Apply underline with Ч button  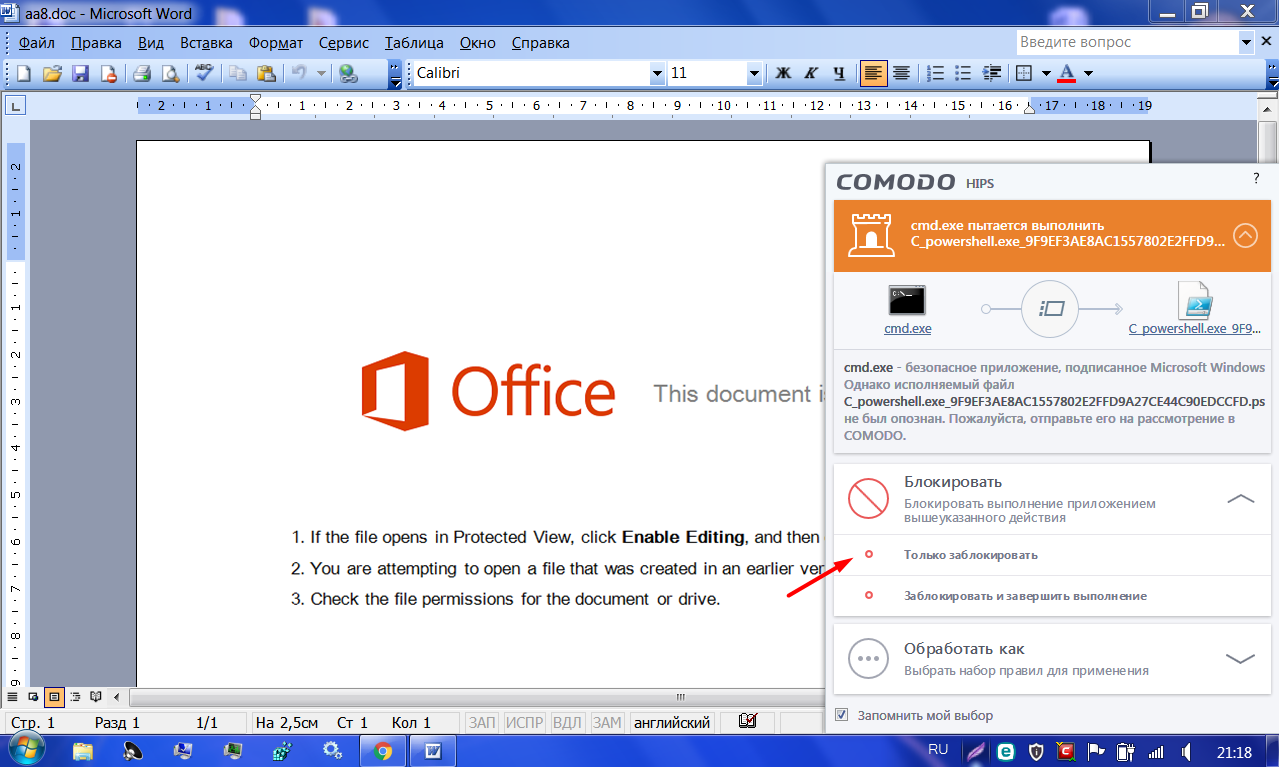[x=839, y=73]
